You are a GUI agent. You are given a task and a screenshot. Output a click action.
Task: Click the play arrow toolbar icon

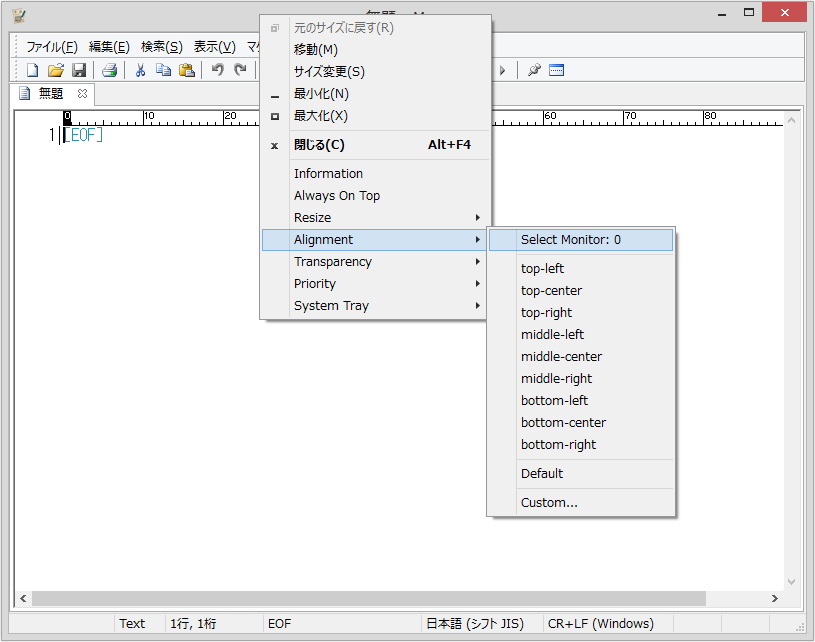(502, 70)
